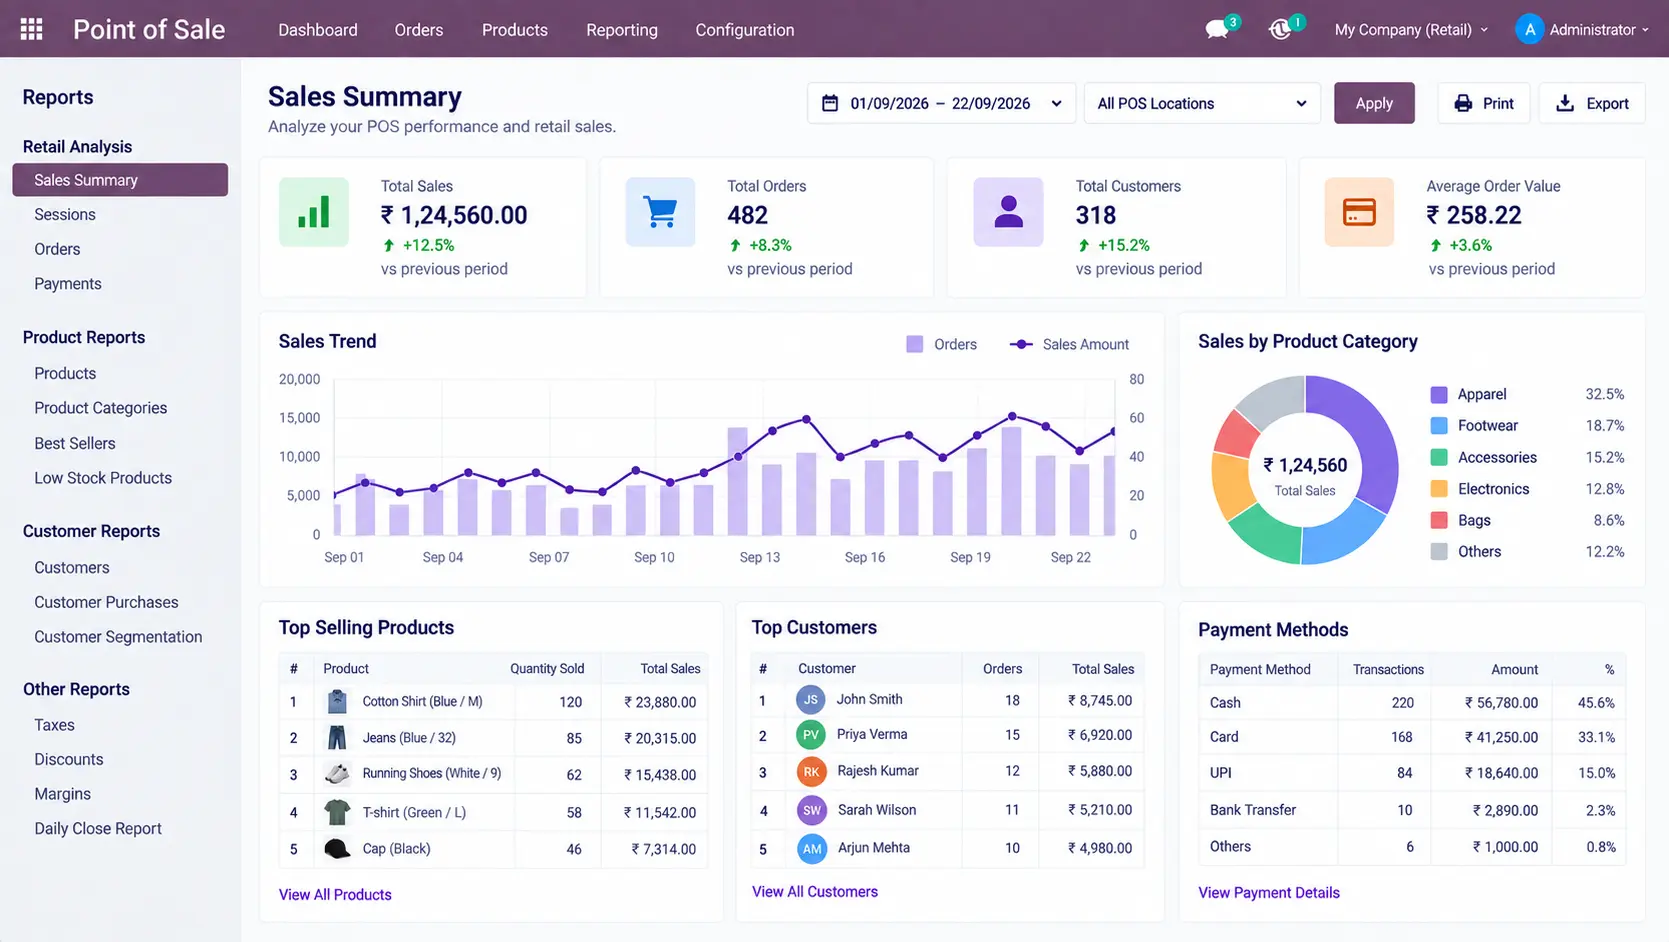Click the Administrator avatar icon
Viewport: 1669px width, 942px height.
(1529, 29)
